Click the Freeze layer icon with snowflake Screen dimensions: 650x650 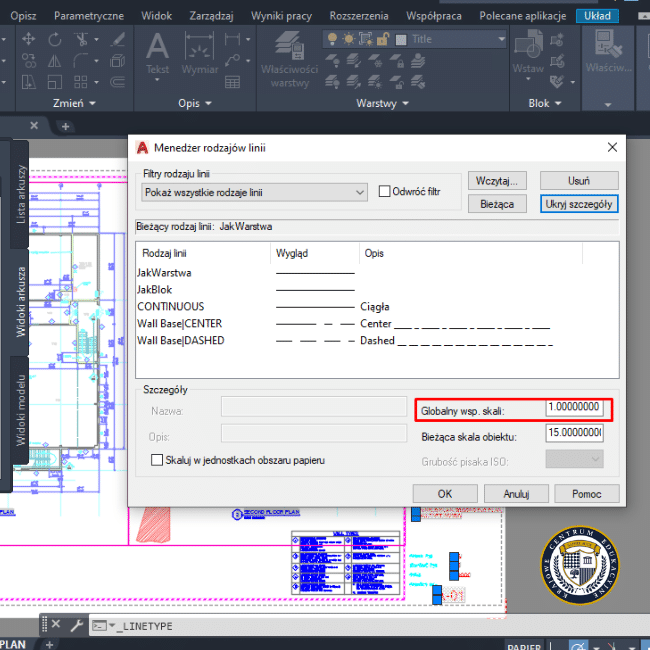[x=375, y=61]
